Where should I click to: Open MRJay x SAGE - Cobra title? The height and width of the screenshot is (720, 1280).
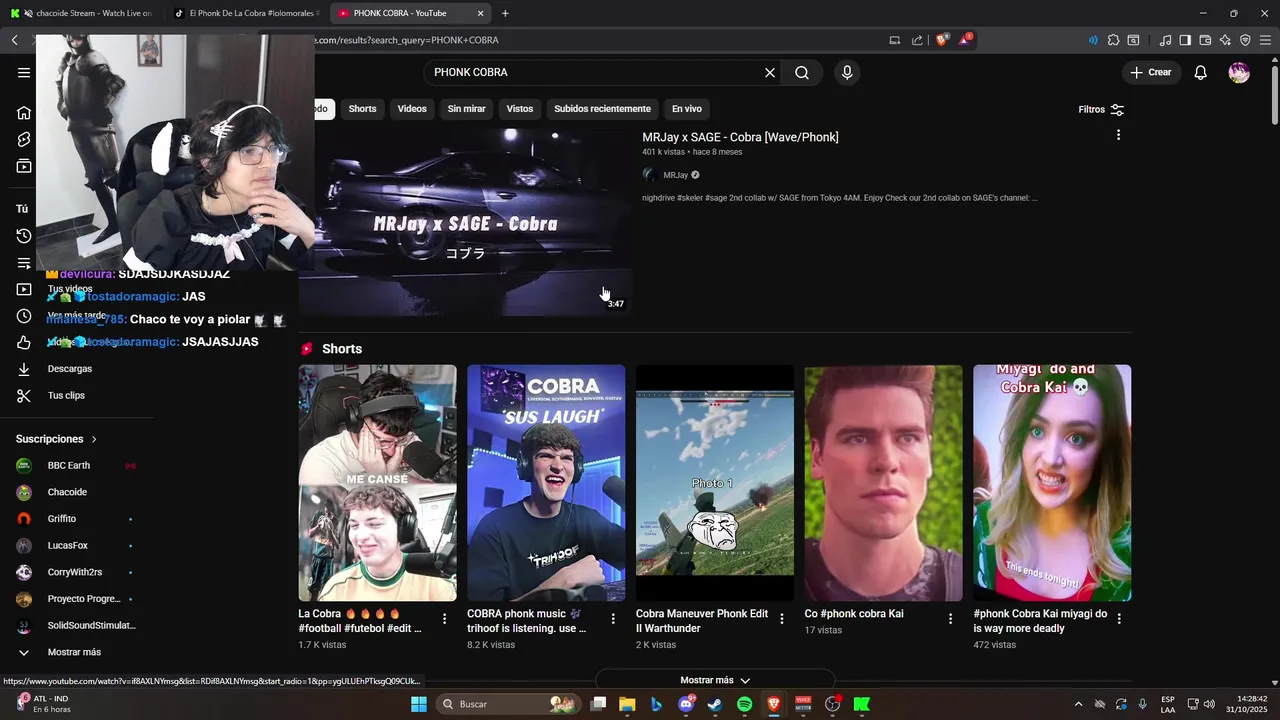740,137
